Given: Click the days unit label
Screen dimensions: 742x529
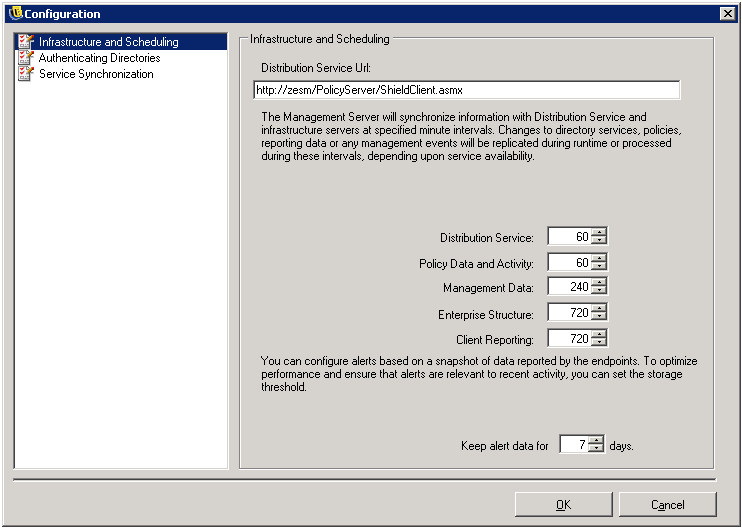Looking at the screenshot, I should pos(621,446).
